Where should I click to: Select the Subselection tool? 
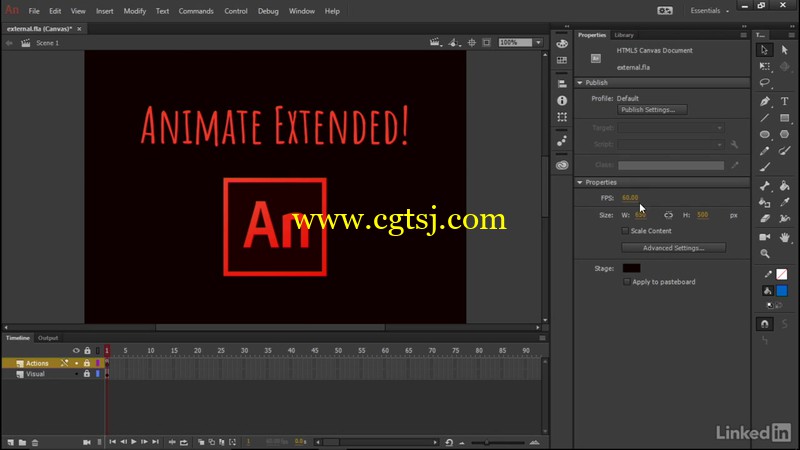pyautogui.click(x=784, y=50)
